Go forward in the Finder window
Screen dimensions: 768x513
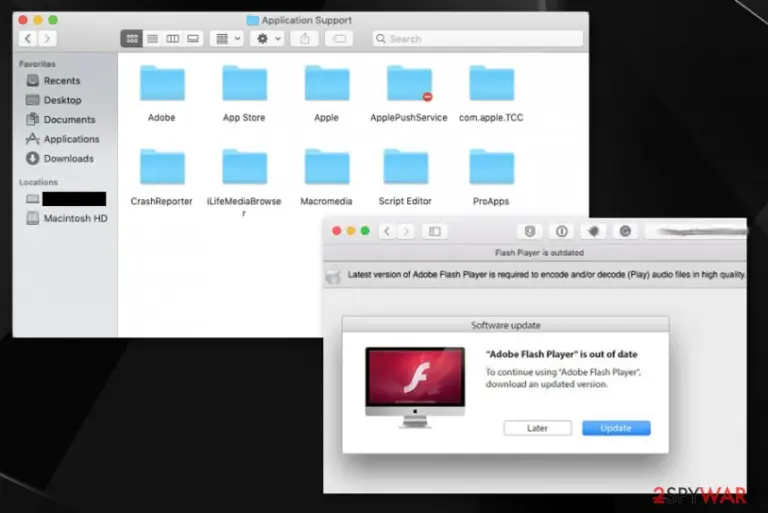47,39
